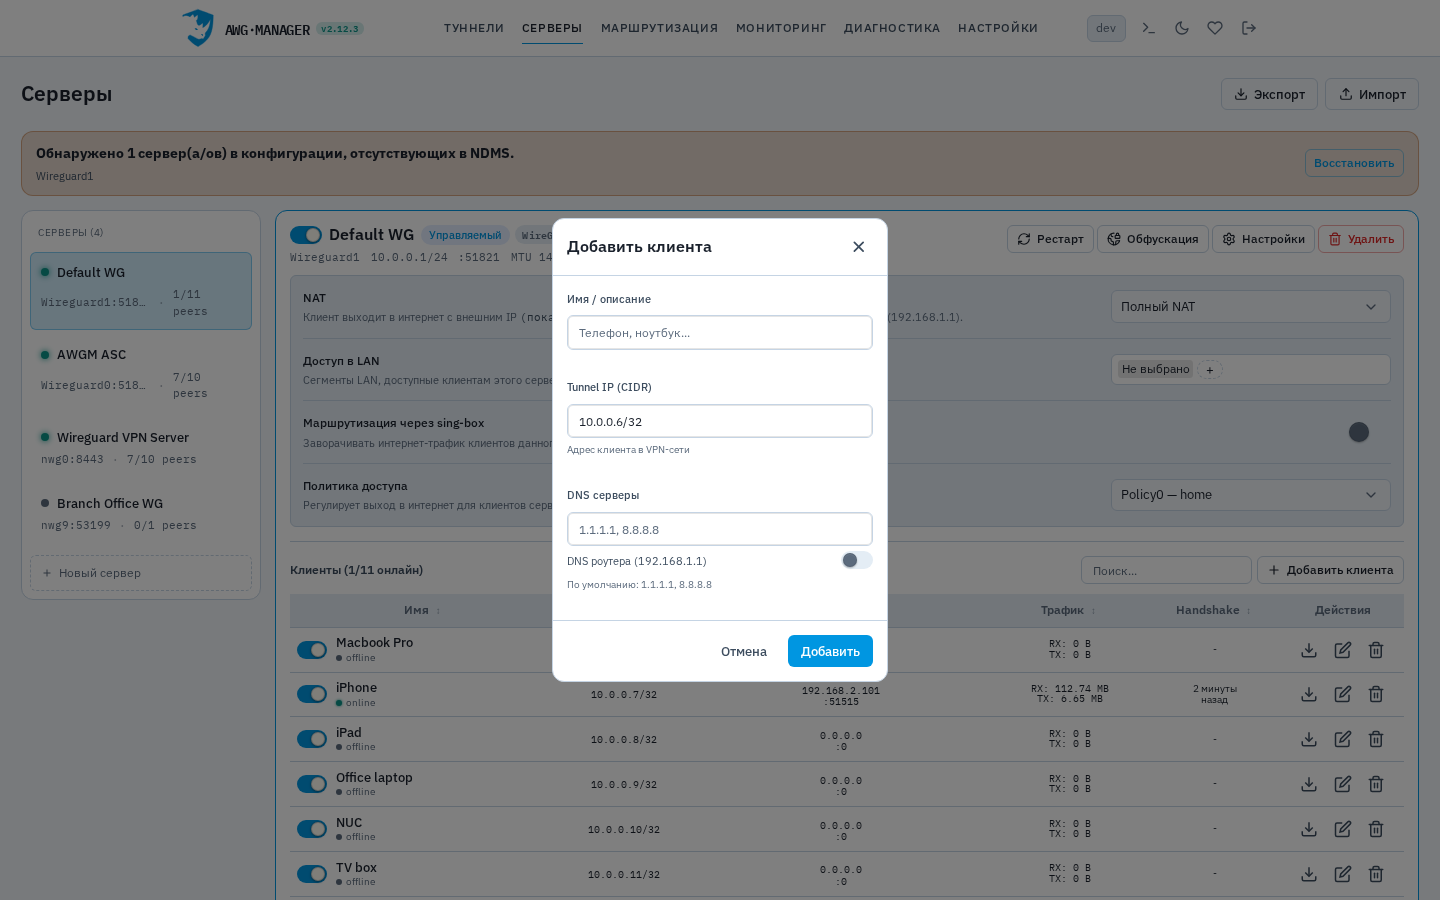The height and width of the screenshot is (900, 1440).
Task: Edit the NUC client
Action: click(x=1343, y=829)
